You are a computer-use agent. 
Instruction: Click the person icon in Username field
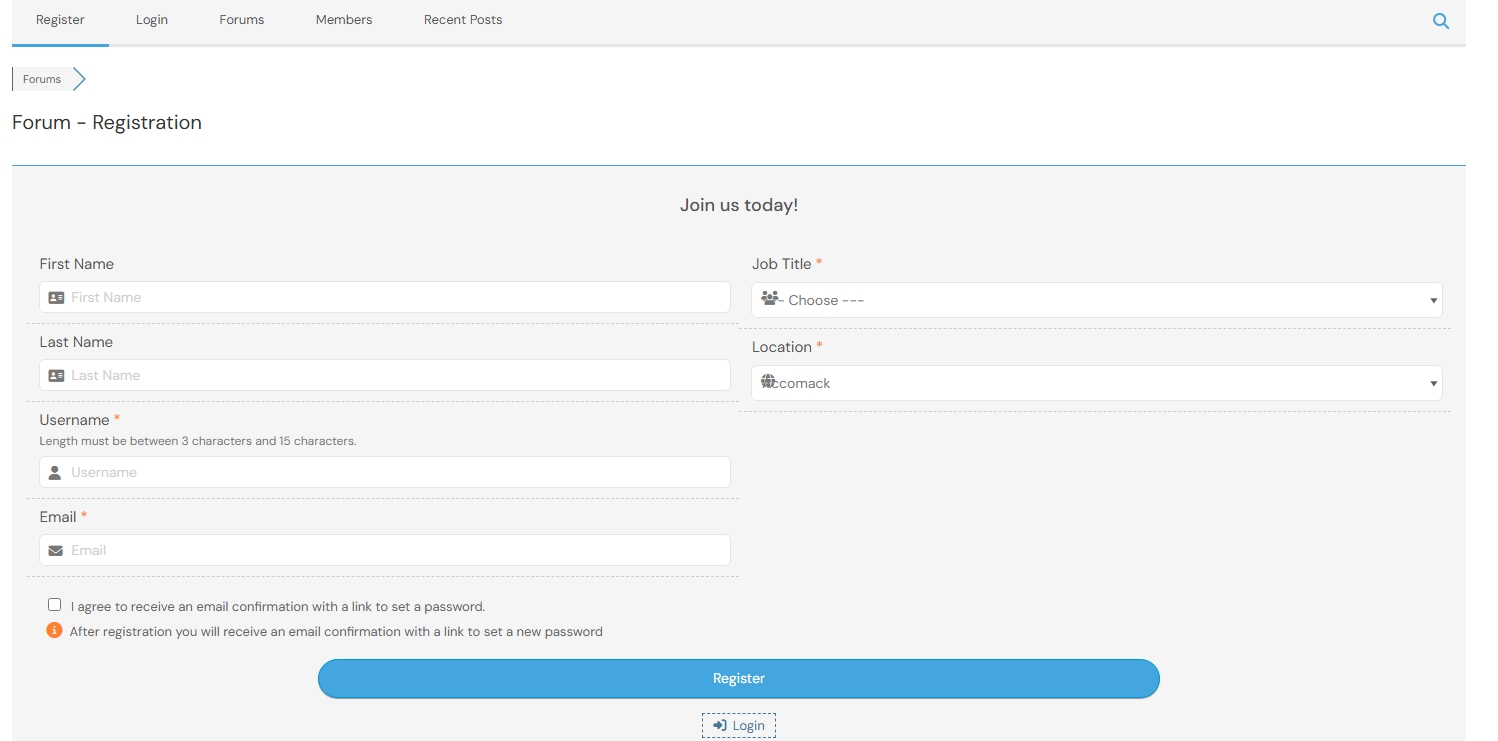[56, 473]
